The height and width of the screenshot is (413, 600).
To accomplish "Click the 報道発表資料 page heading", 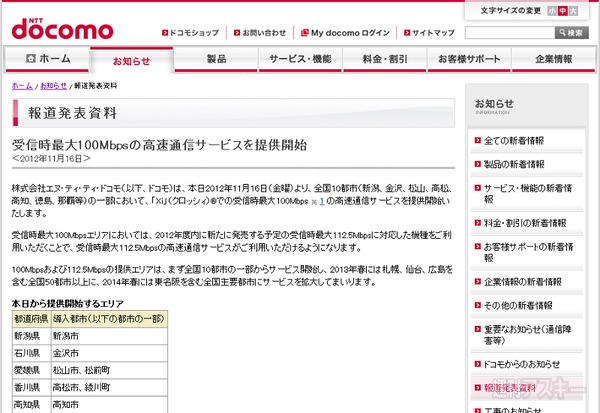I will (72, 113).
